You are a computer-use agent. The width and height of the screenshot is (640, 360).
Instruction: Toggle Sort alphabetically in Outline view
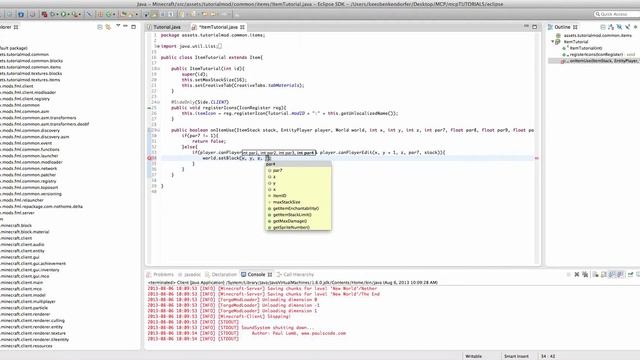click(611, 27)
